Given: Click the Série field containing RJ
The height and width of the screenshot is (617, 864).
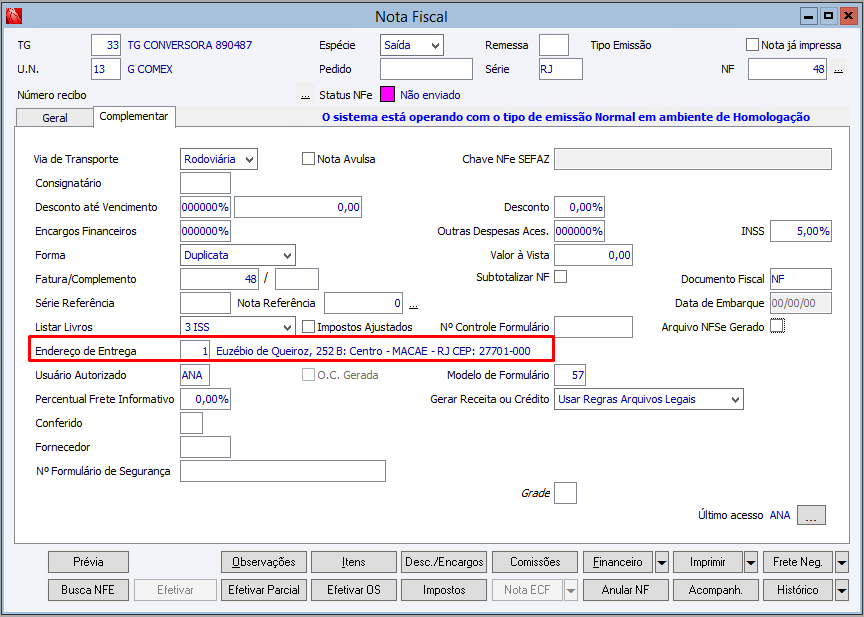Looking at the screenshot, I should click(560, 69).
